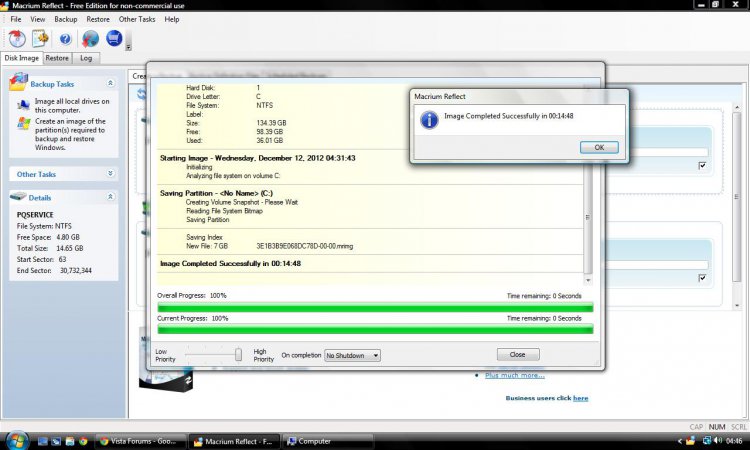Click the taskbar clock showing 04:46
750x450 pixels.
(x=734, y=441)
